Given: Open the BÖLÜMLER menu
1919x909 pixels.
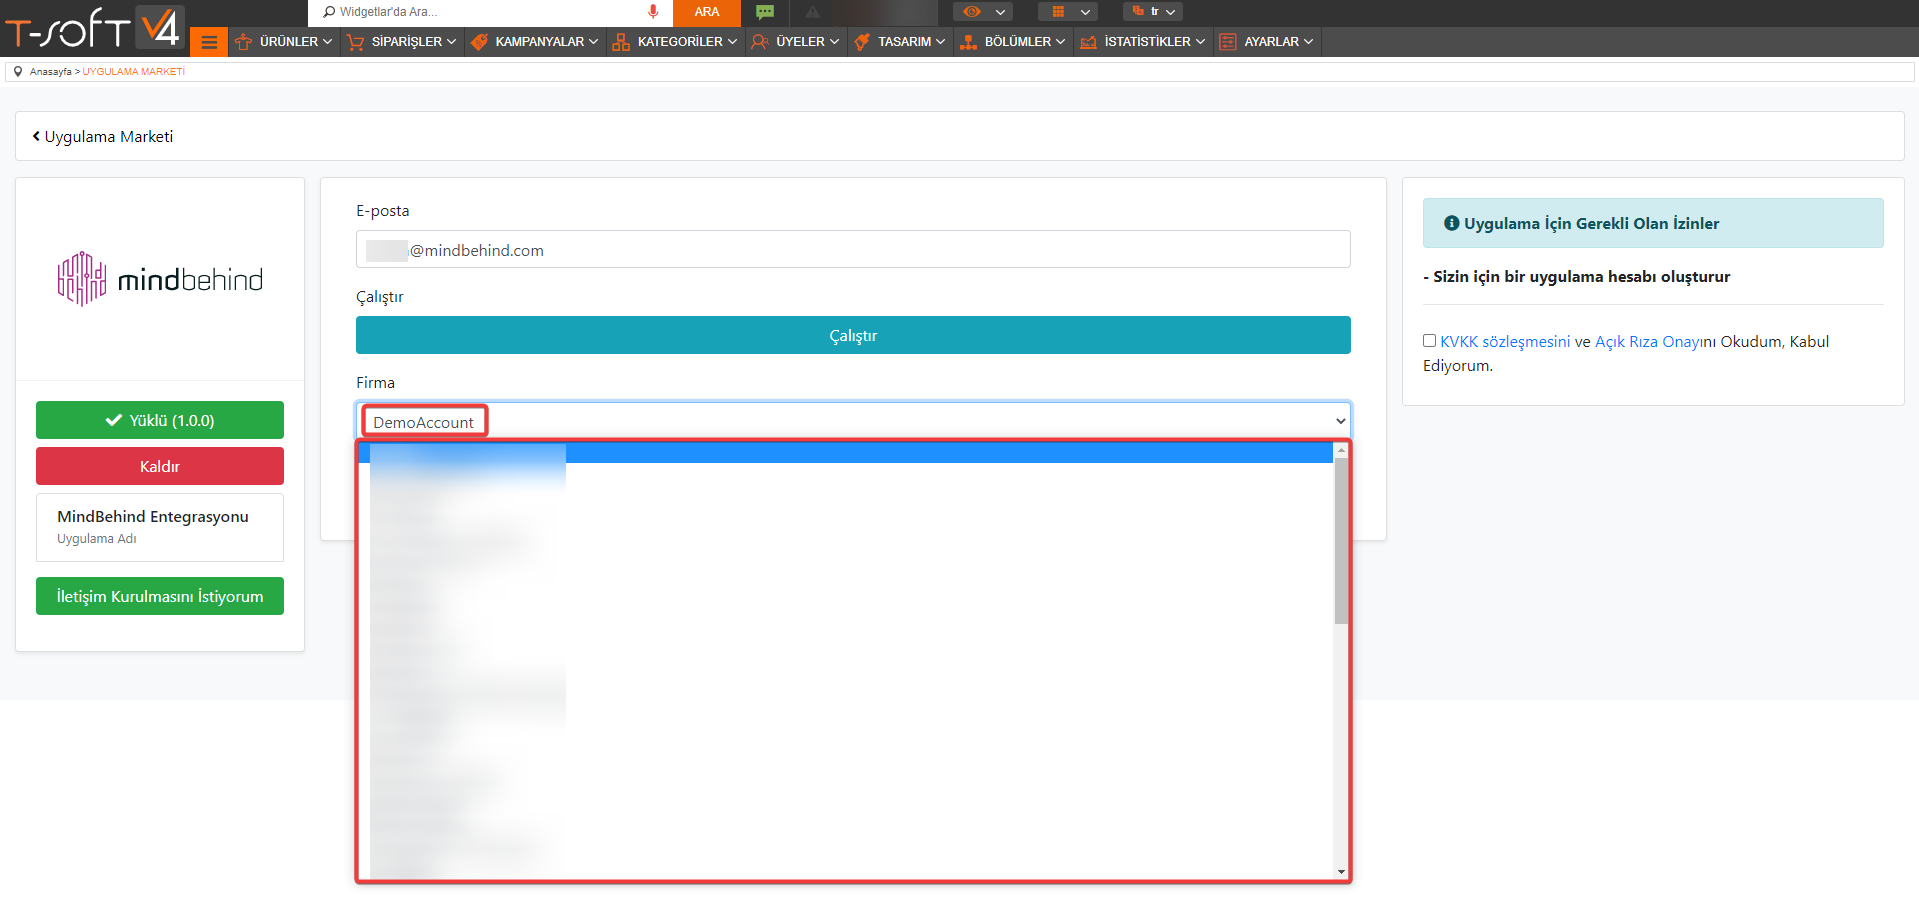Looking at the screenshot, I should point(1013,42).
